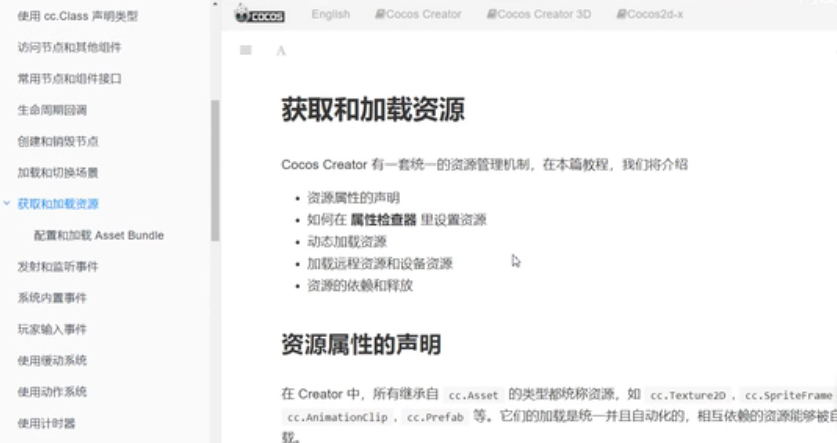Select active item '获取和加载资源' in sidebar
The height and width of the screenshot is (443, 837).
click(x=58, y=204)
